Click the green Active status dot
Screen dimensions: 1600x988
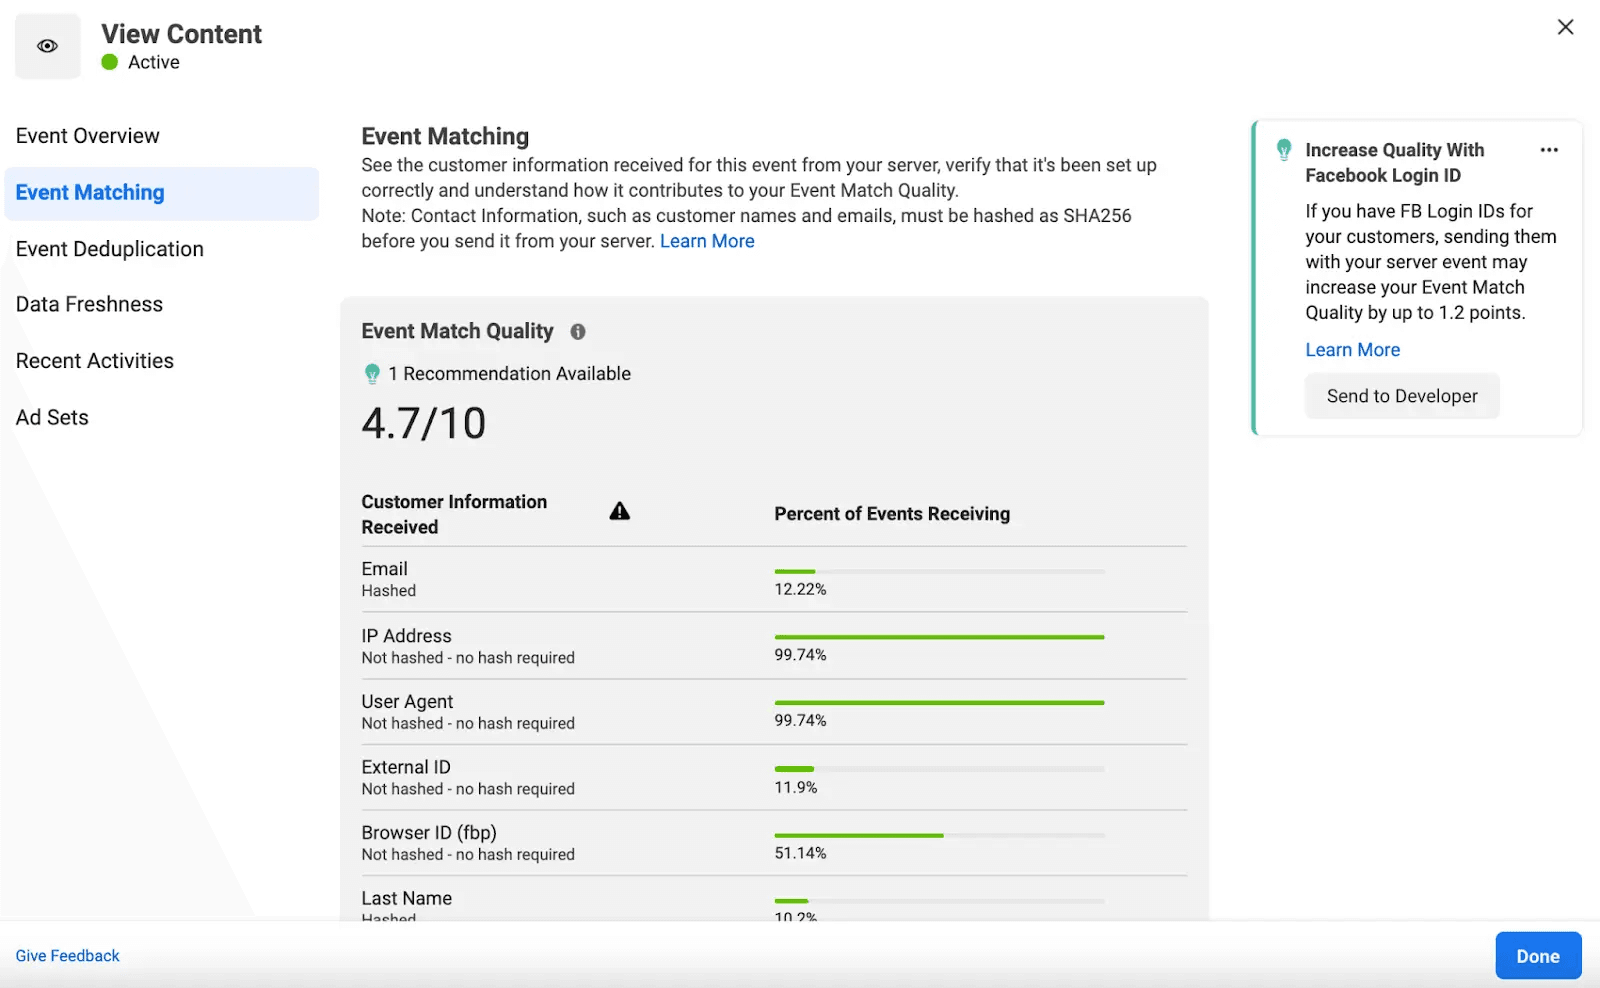[x=110, y=62]
